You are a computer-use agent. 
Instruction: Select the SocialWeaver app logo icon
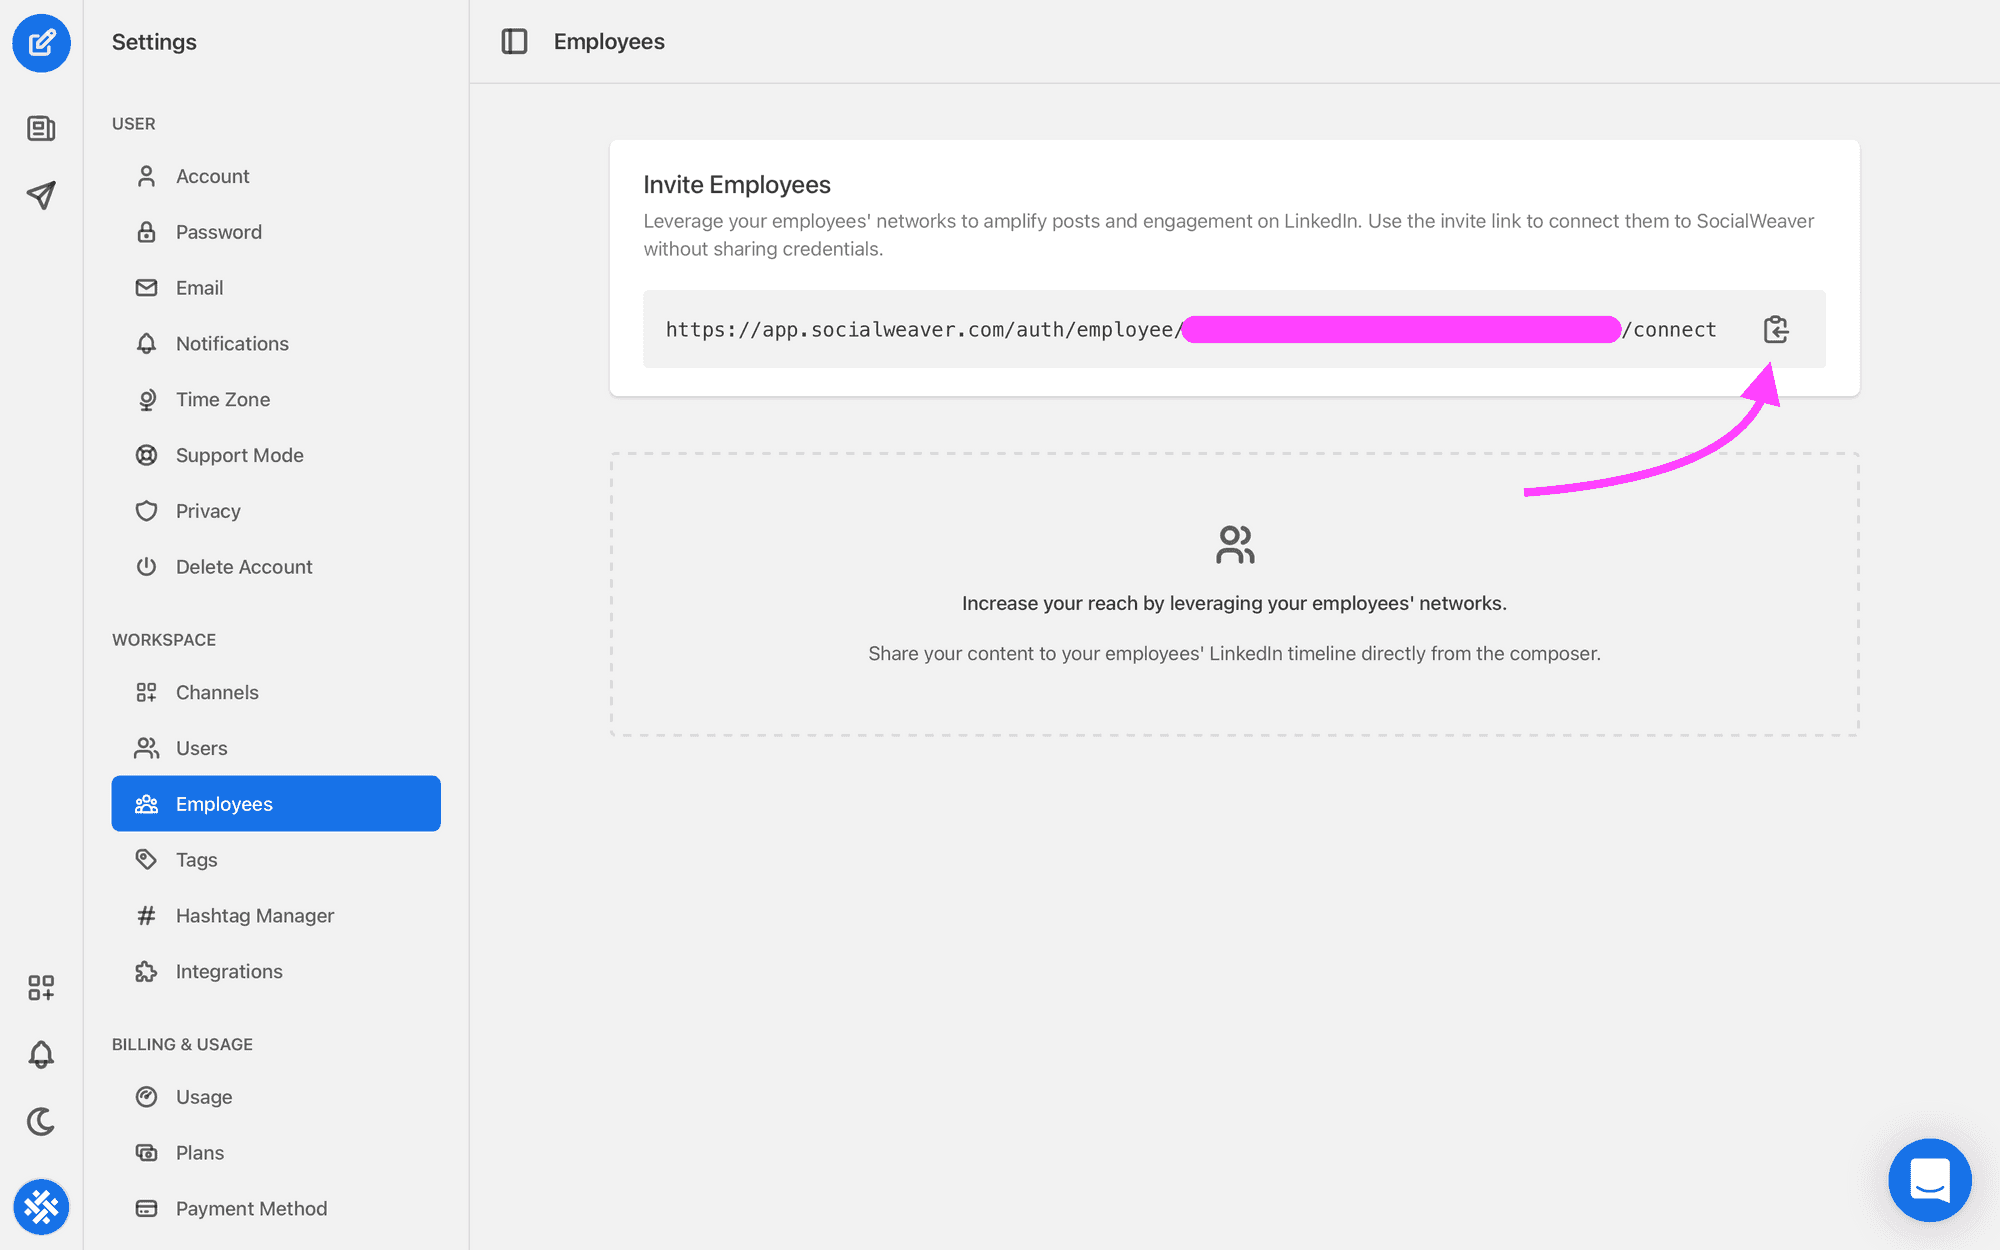click(40, 1207)
